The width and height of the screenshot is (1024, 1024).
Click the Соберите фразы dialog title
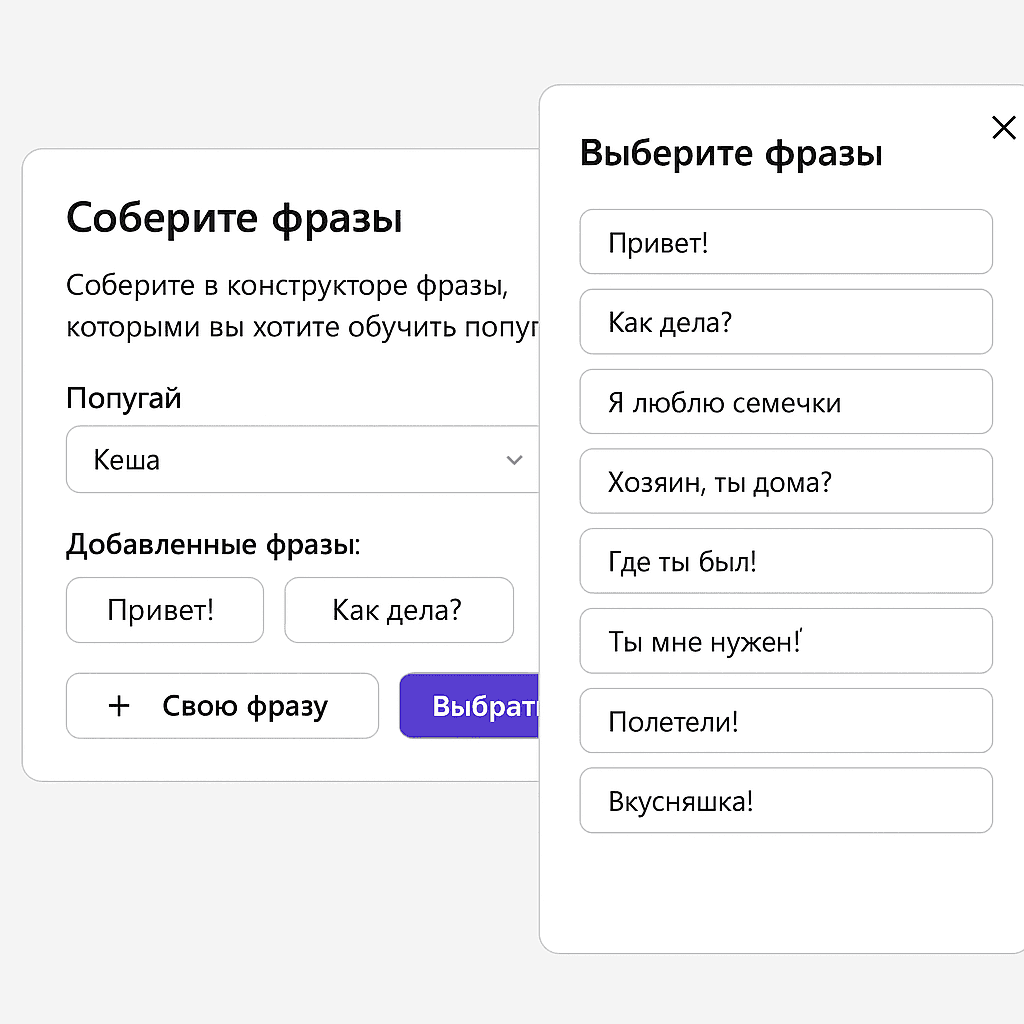click(234, 218)
